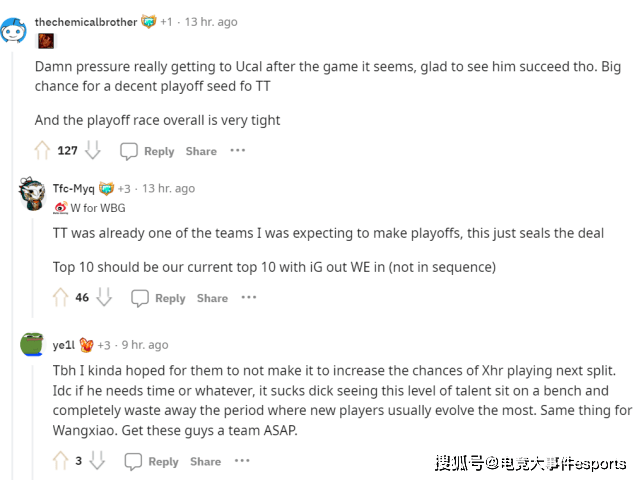Viewport: 641px width, 480px height.
Task: Click thechemicalbrother's Reddit avatar
Action: (14, 30)
